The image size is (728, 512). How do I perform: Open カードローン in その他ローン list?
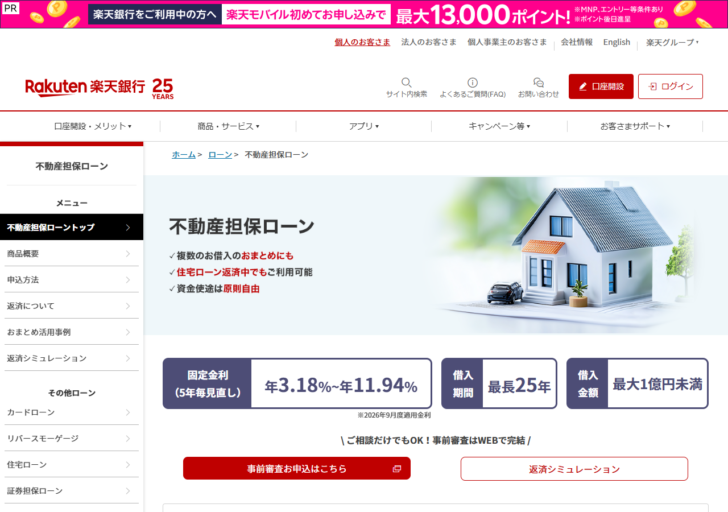pos(72,412)
